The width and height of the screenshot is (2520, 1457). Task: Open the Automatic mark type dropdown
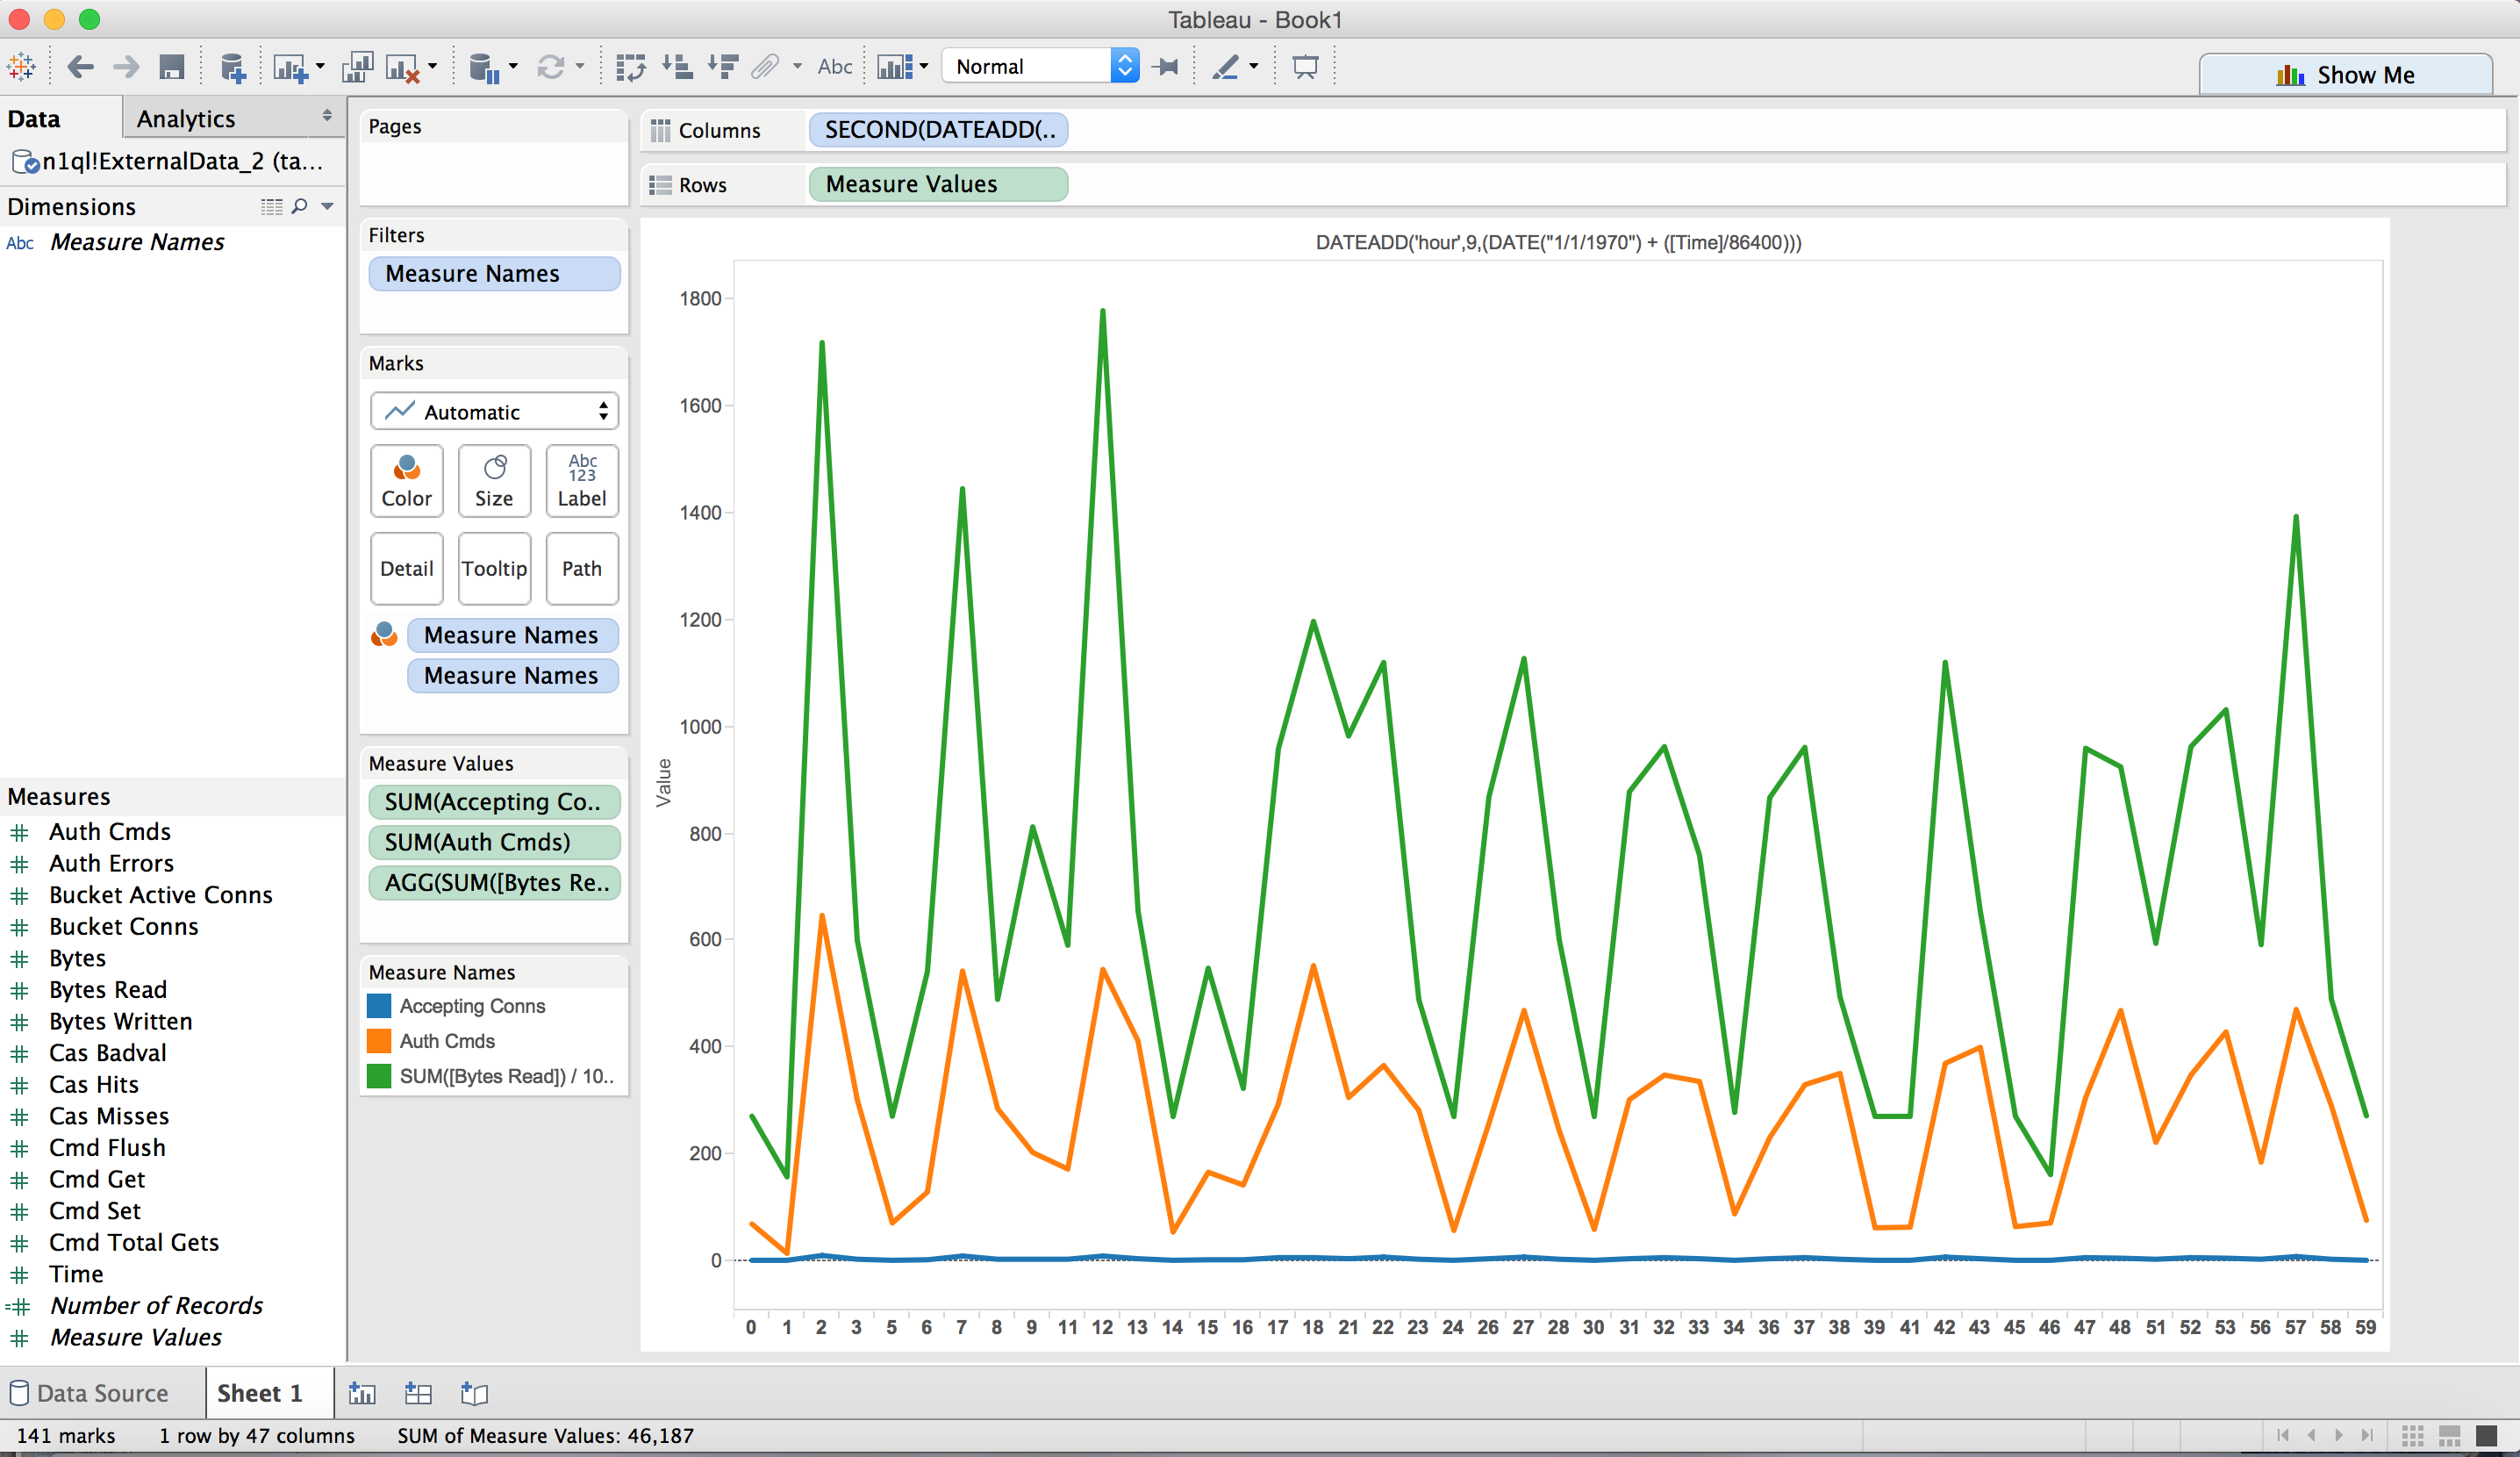tap(494, 411)
